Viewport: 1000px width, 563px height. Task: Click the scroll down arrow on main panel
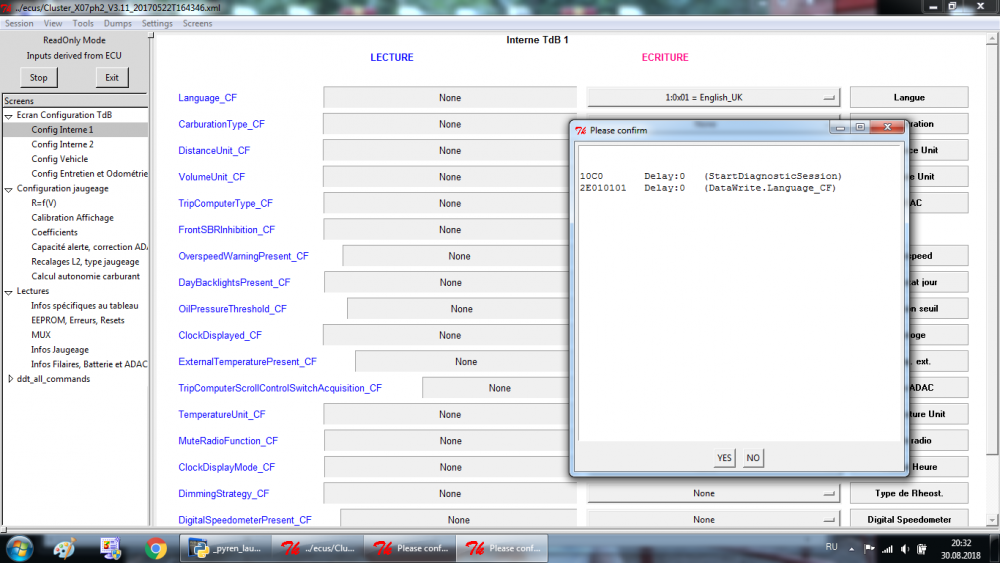tap(992, 520)
